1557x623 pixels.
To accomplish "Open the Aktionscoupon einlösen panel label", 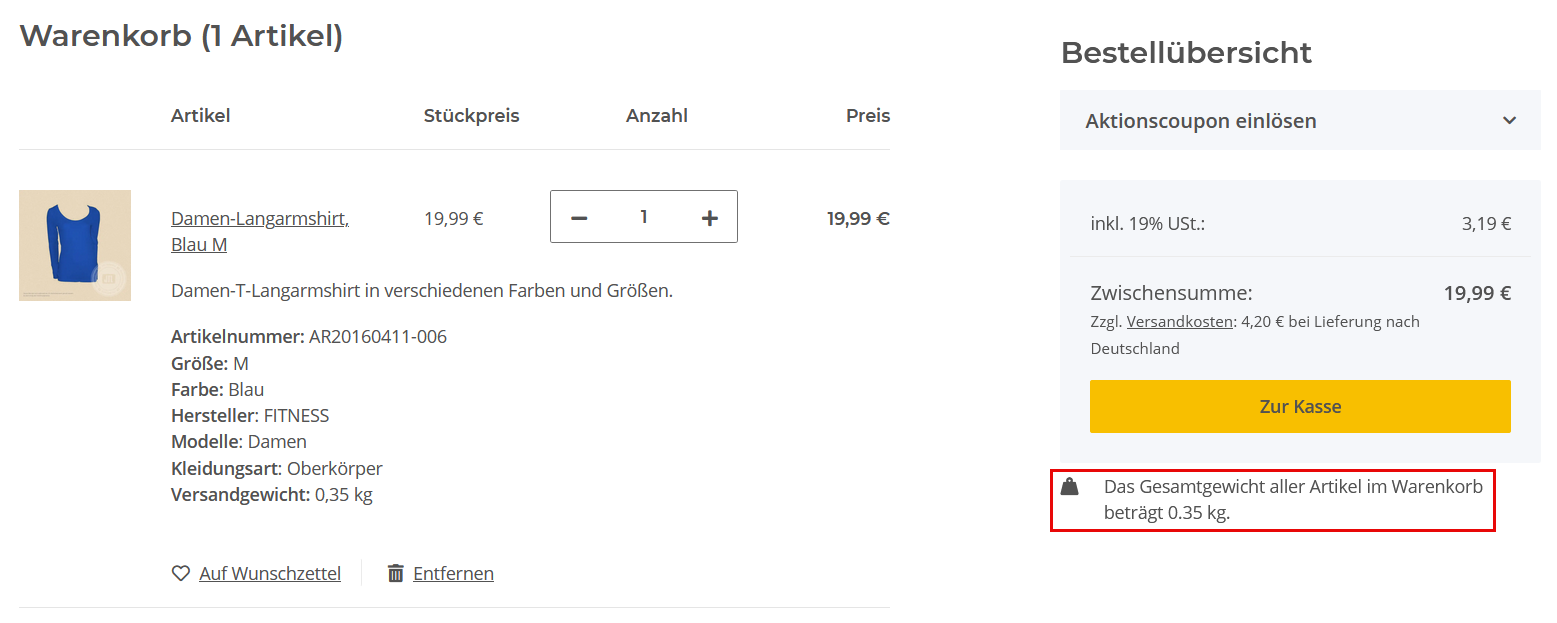I will point(1200,121).
